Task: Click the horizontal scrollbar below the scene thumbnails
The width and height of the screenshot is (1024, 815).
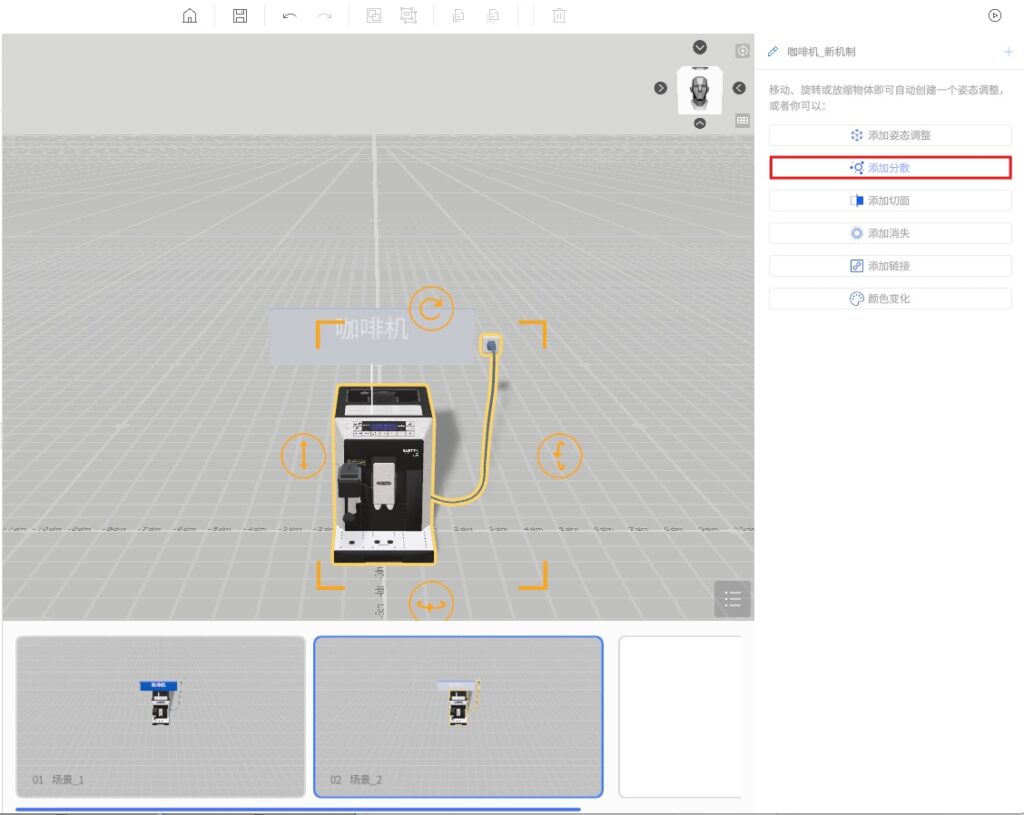Action: [x=298, y=808]
